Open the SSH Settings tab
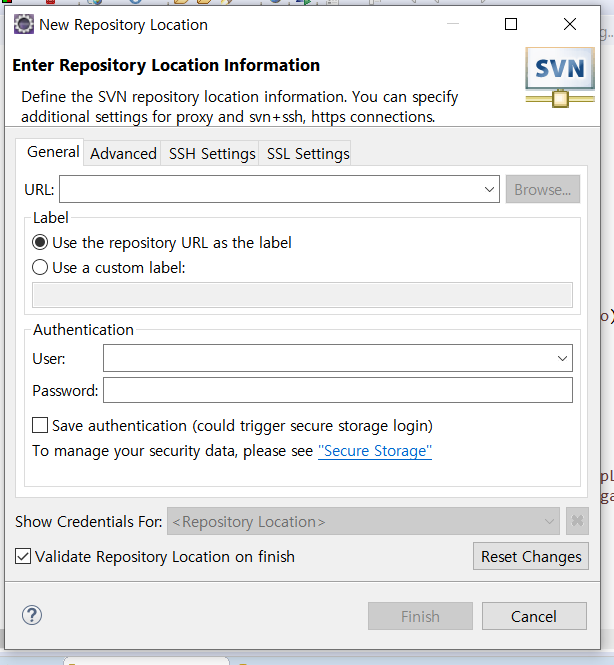This screenshot has width=614, height=665. 212,153
